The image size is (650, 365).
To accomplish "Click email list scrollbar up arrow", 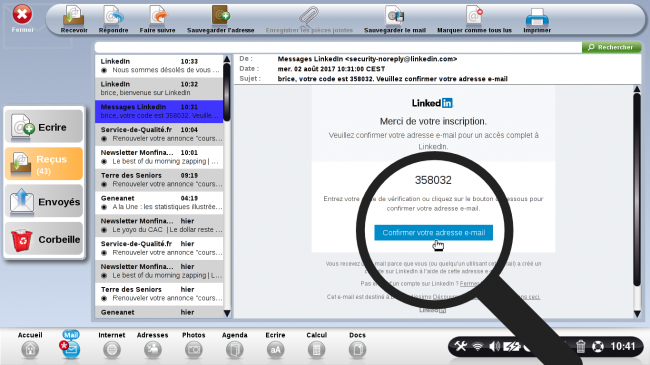I will [227, 59].
